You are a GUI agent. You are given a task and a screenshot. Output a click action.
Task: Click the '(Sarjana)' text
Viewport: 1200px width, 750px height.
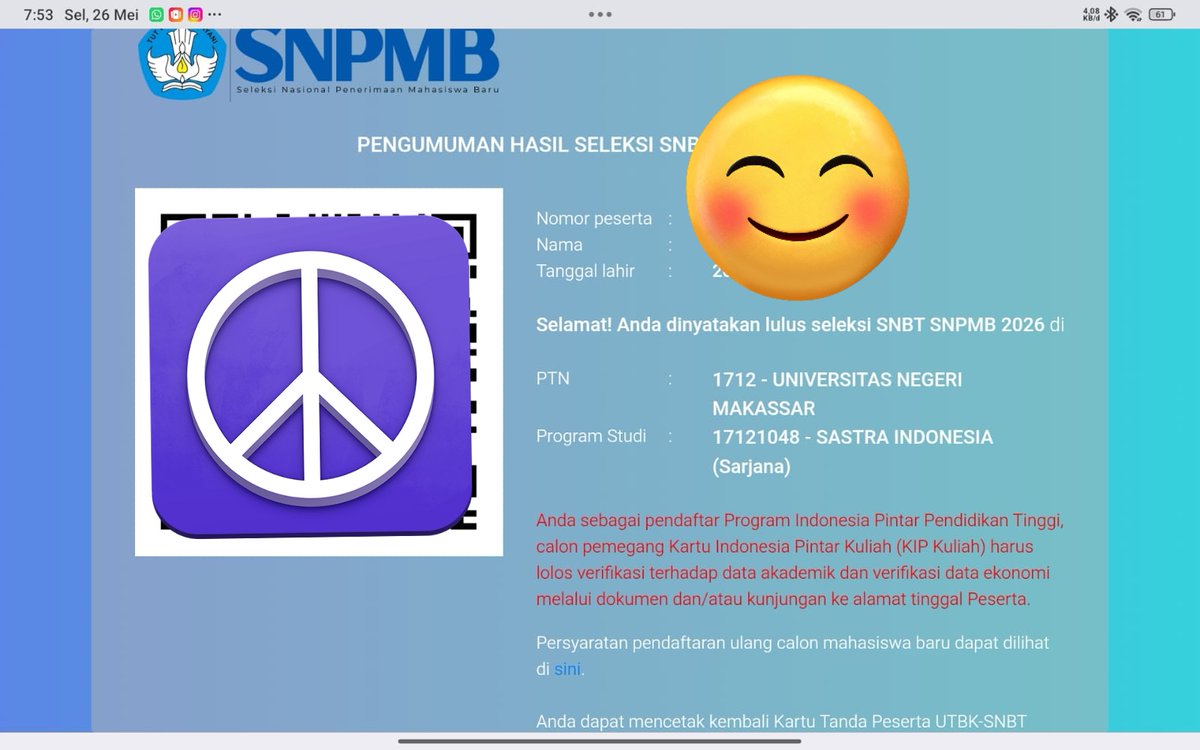click(x=751, y=467)
